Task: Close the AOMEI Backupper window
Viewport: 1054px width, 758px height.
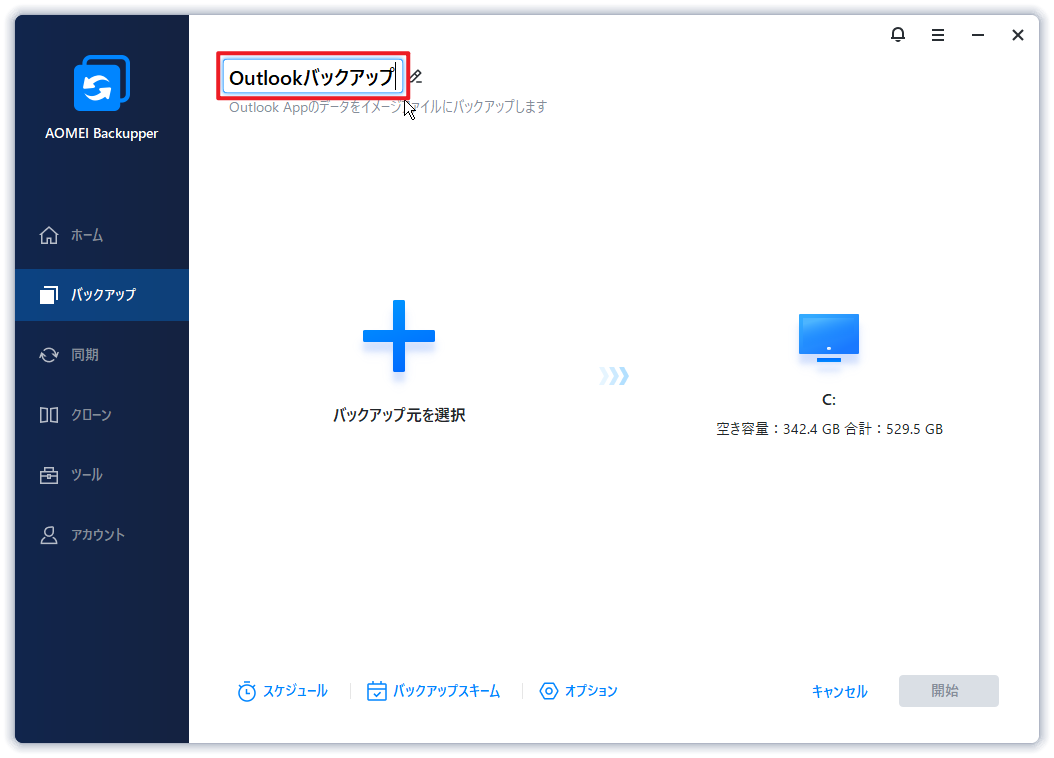Action: pos(1018,35)
